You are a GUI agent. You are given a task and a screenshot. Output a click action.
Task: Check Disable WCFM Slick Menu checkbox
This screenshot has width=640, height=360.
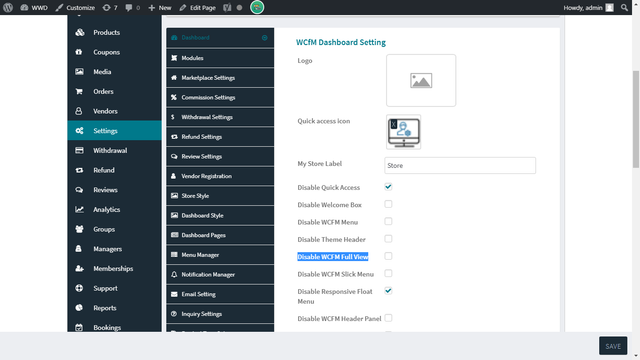coord(388,273)
